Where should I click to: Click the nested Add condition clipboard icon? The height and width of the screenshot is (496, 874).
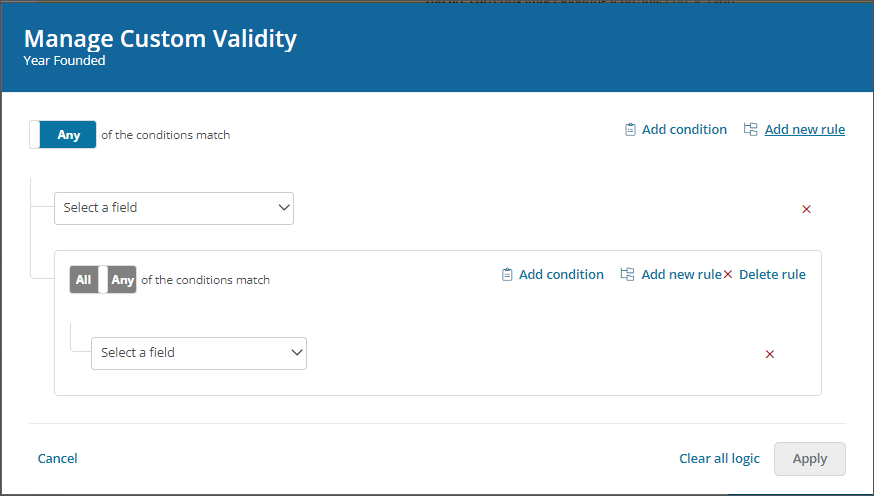point(507,274)
